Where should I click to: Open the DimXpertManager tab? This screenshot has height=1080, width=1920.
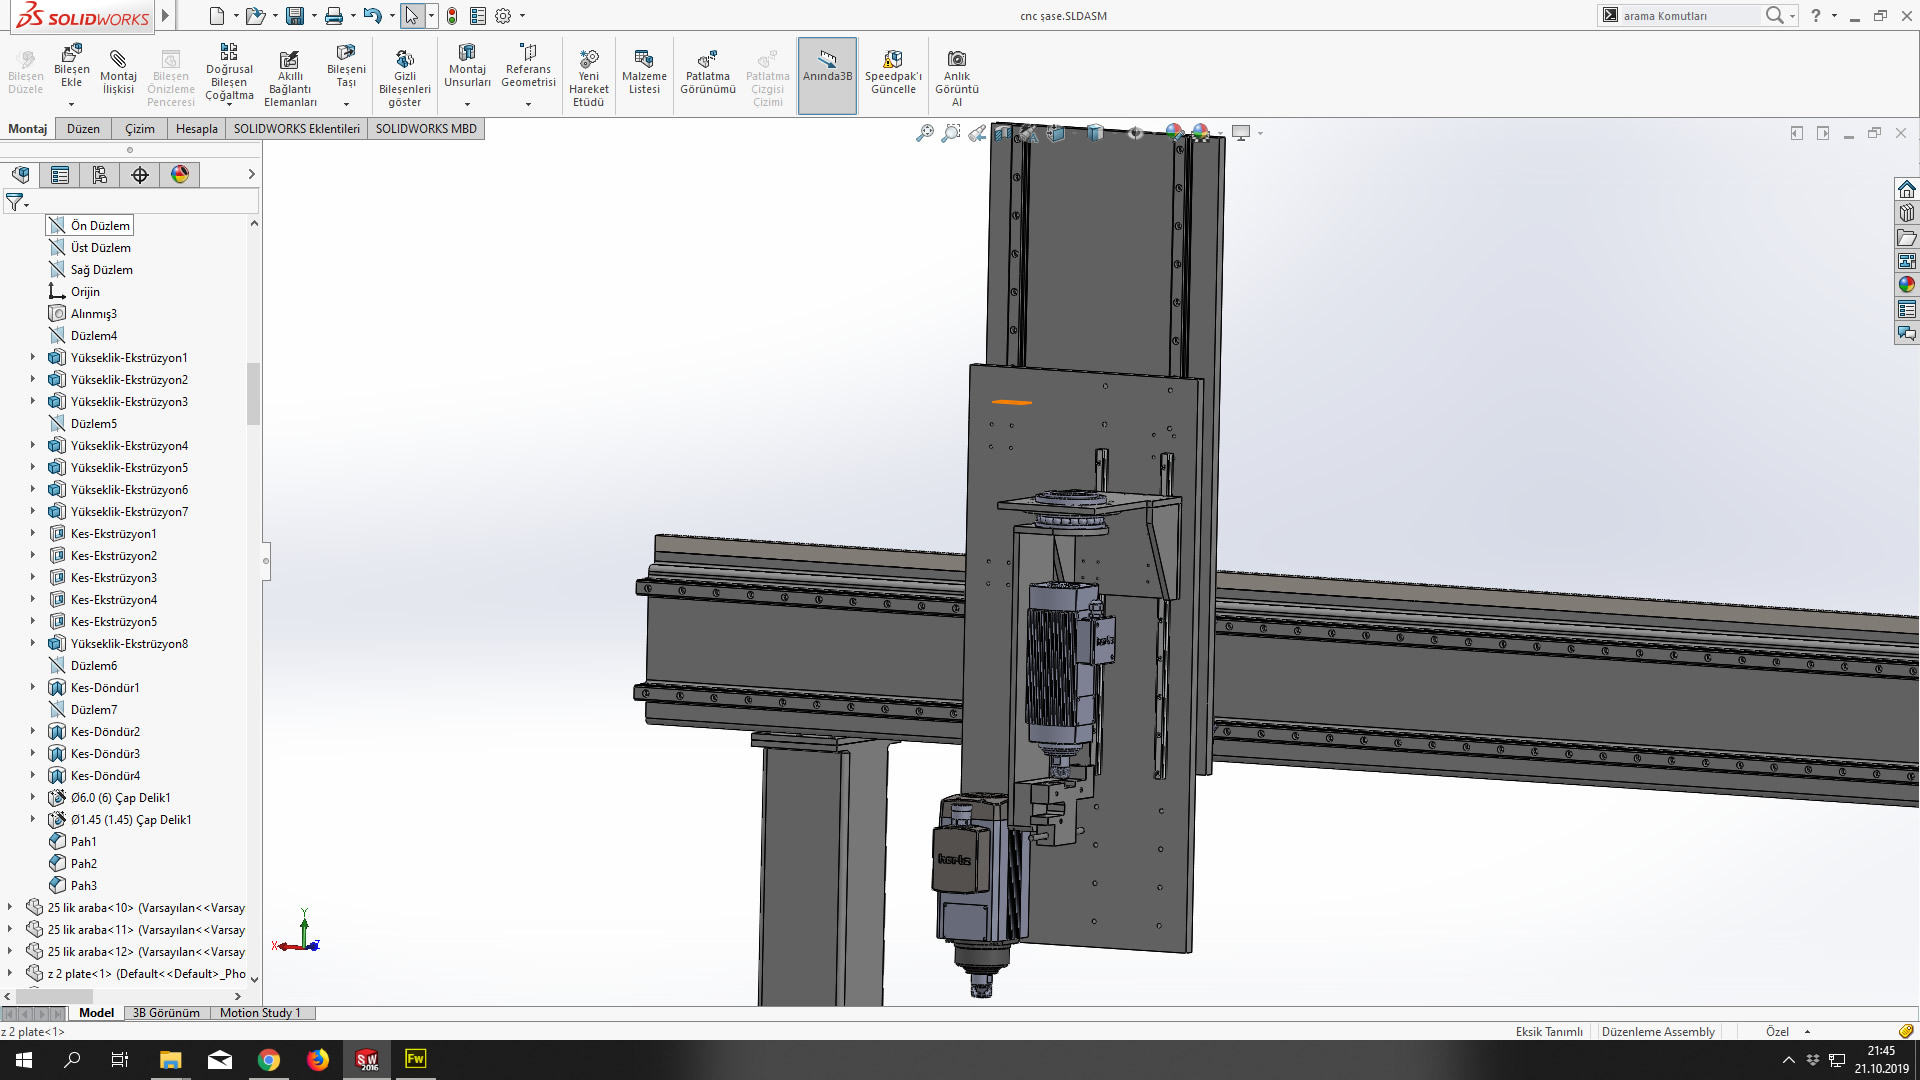click(140, 175)
